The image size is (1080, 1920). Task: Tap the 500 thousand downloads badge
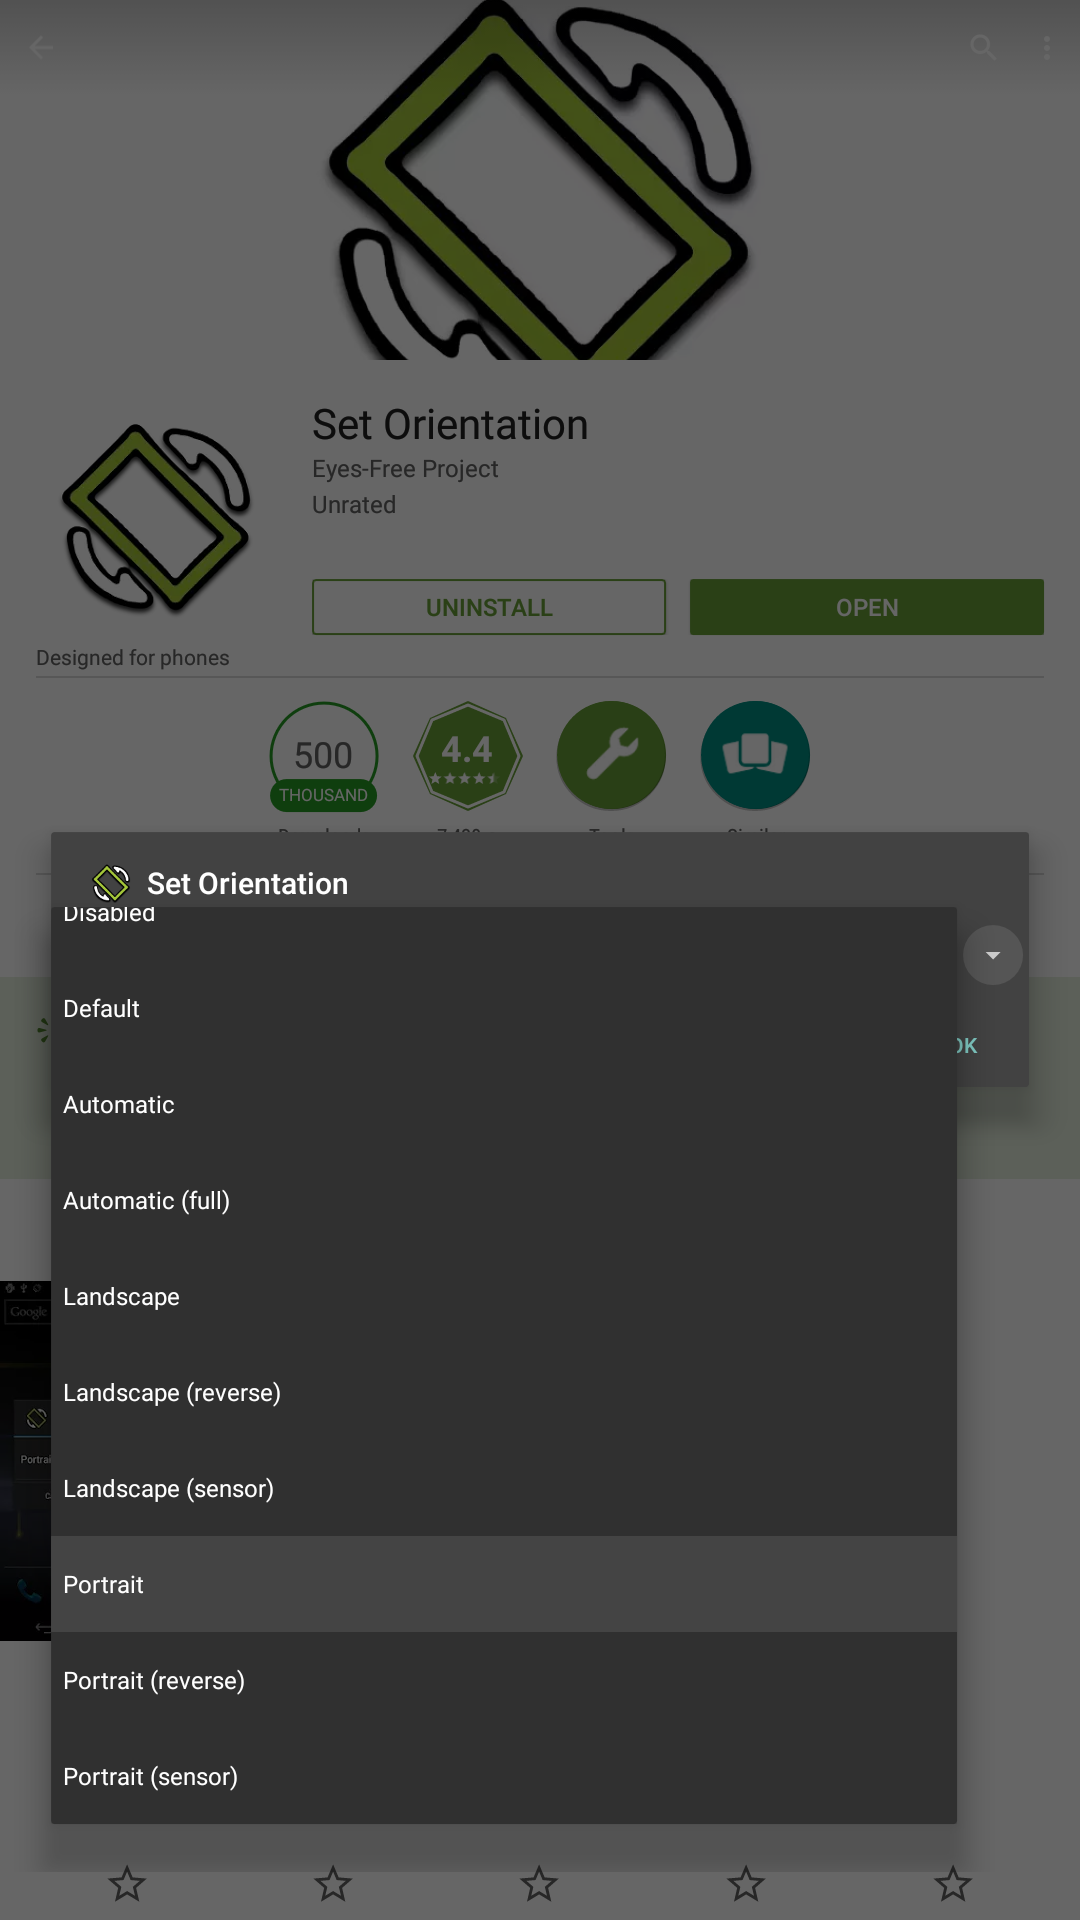tap(324, 756)
